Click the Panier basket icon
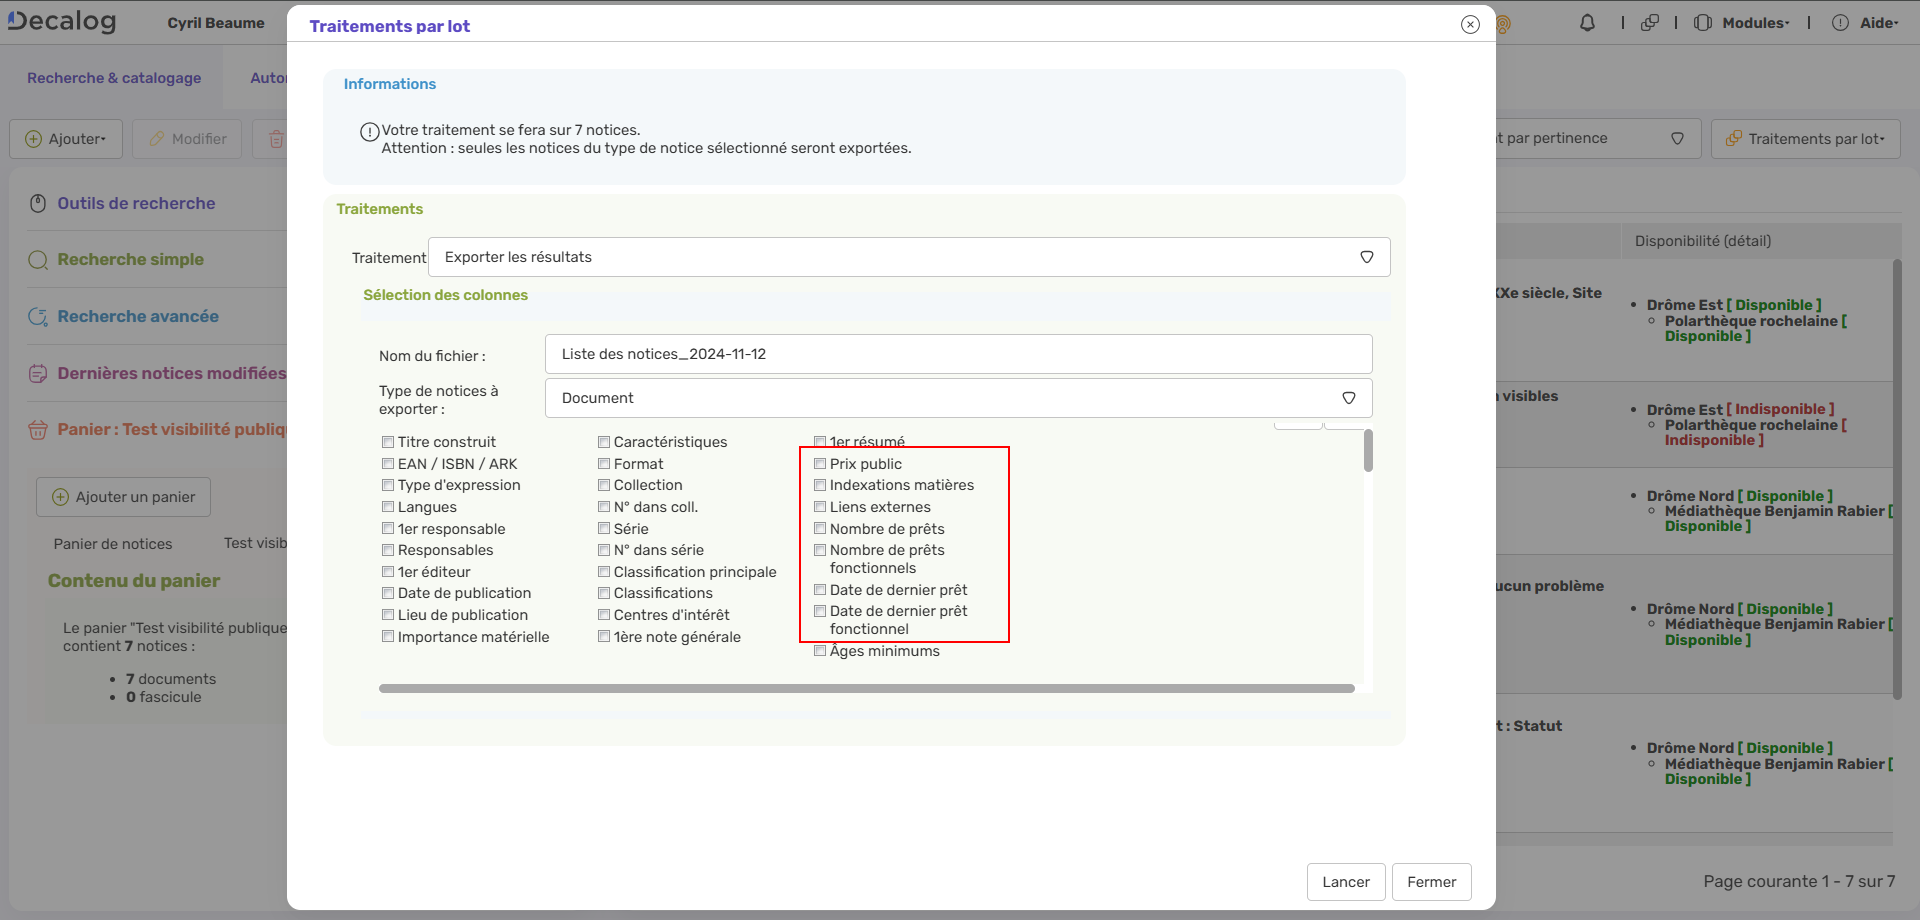The height and width of the screenshot is (920, 1920). [38, 430]
